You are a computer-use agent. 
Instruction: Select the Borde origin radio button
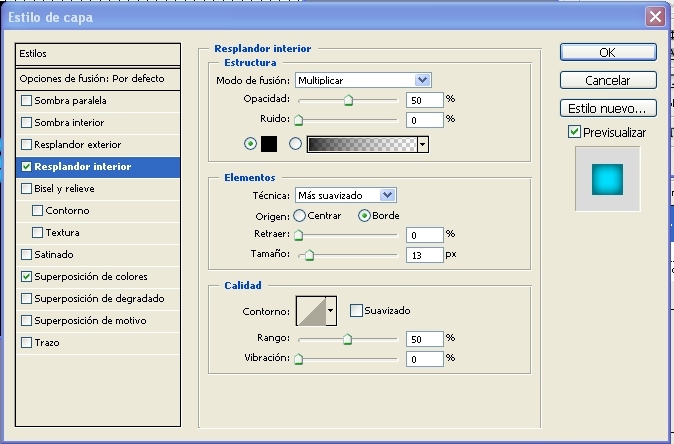(364, 216)
